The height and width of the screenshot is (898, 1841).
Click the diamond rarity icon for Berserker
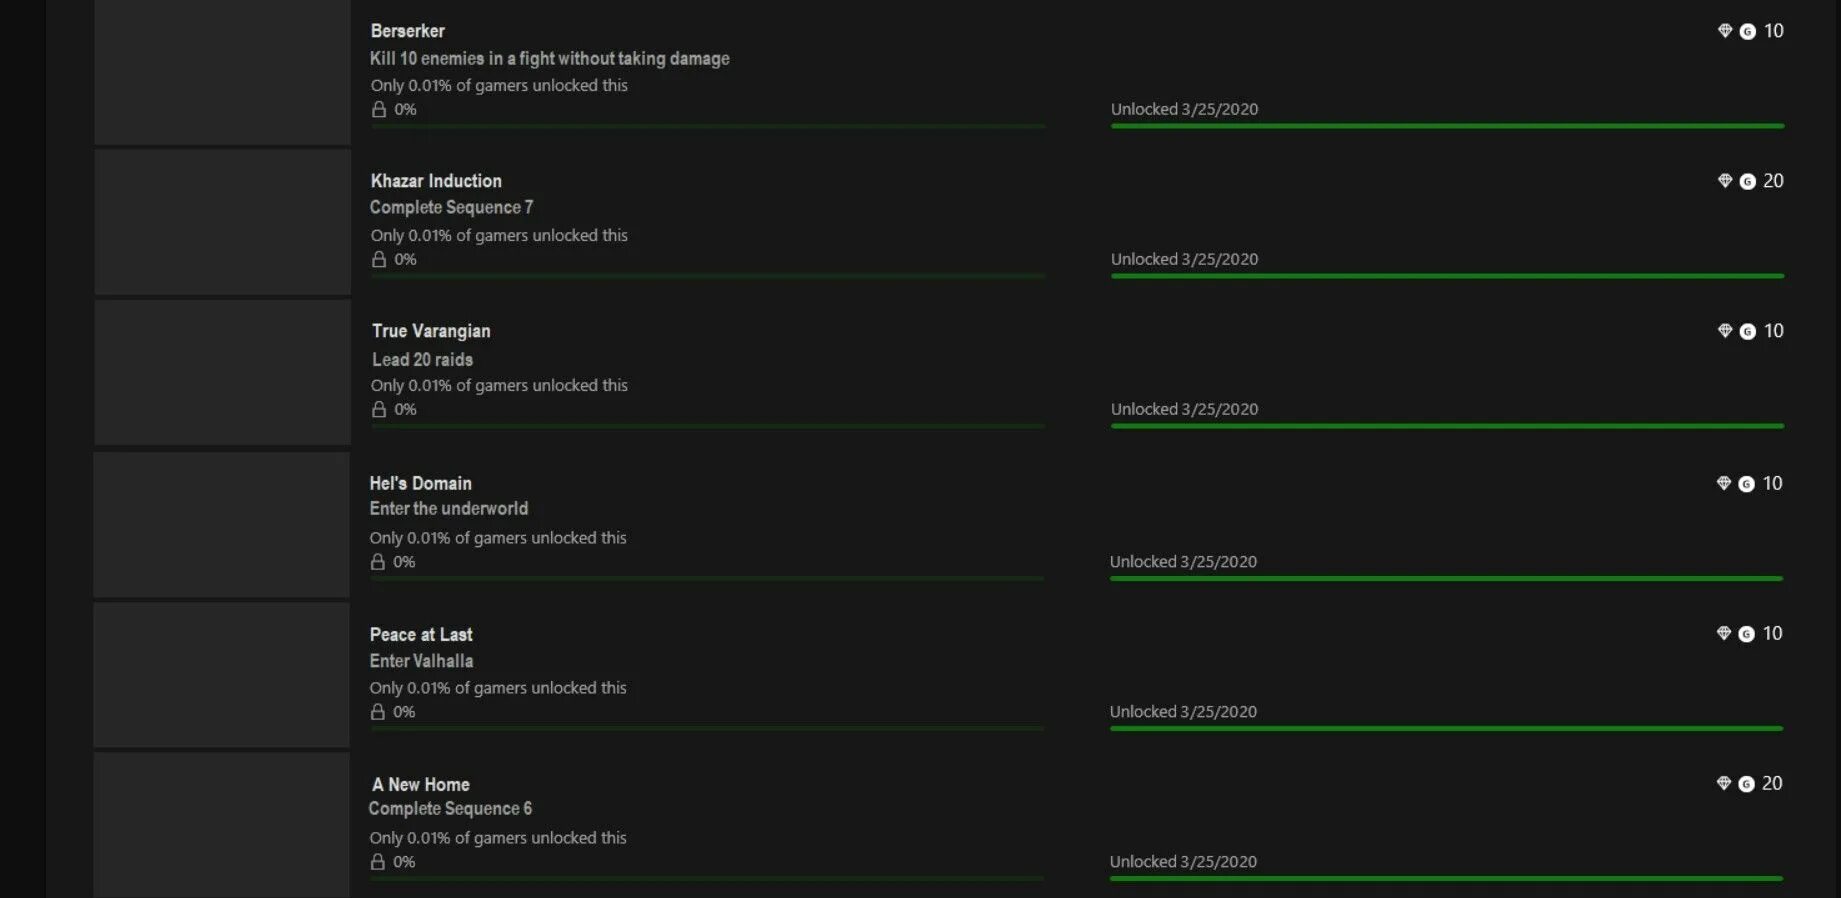tap(1725, 31)
